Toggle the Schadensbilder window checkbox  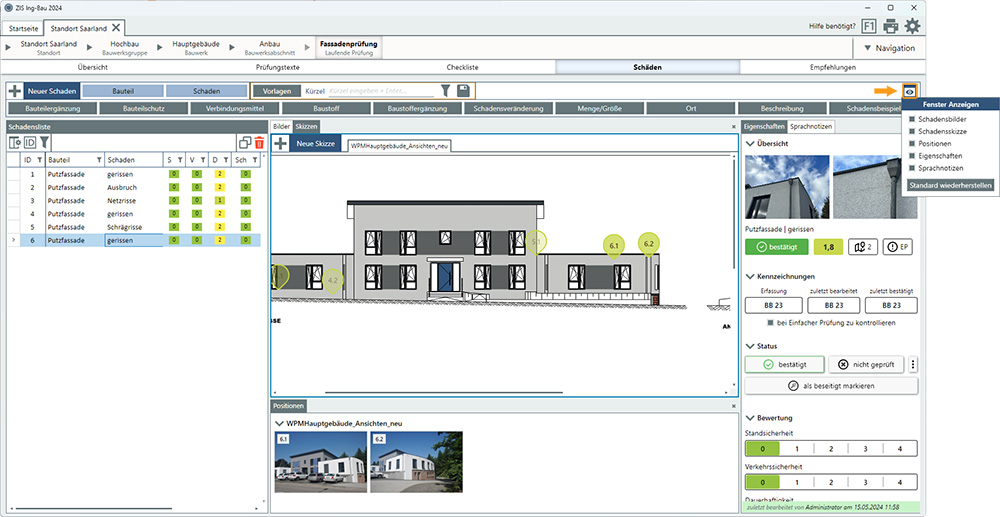pos(912,119)
